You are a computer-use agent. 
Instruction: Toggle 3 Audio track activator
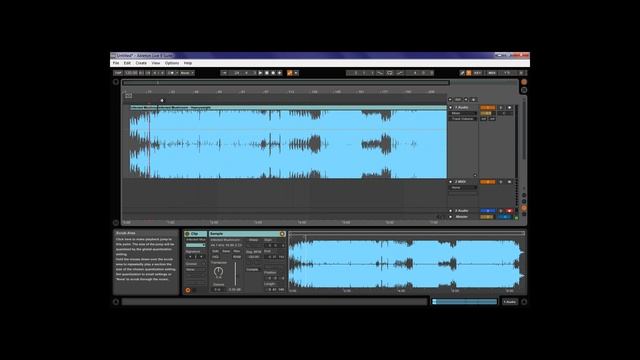(488, 211)
